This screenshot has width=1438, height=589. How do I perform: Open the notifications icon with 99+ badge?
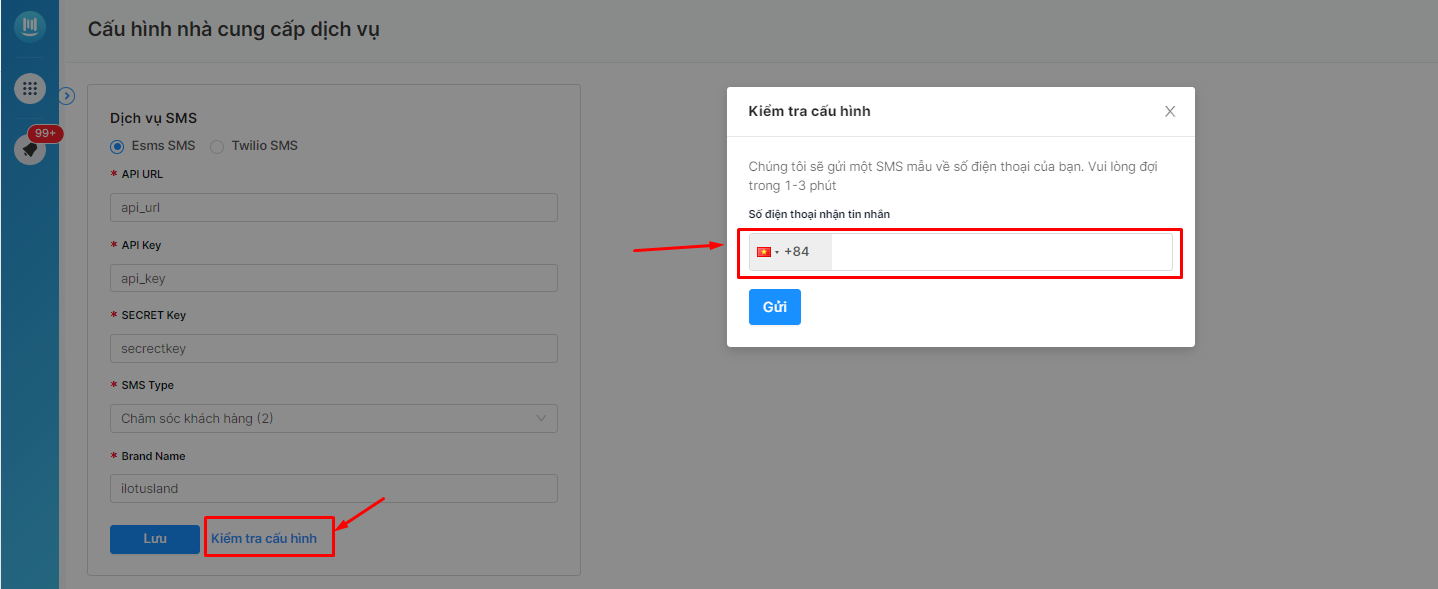click(x=30, y=149)
